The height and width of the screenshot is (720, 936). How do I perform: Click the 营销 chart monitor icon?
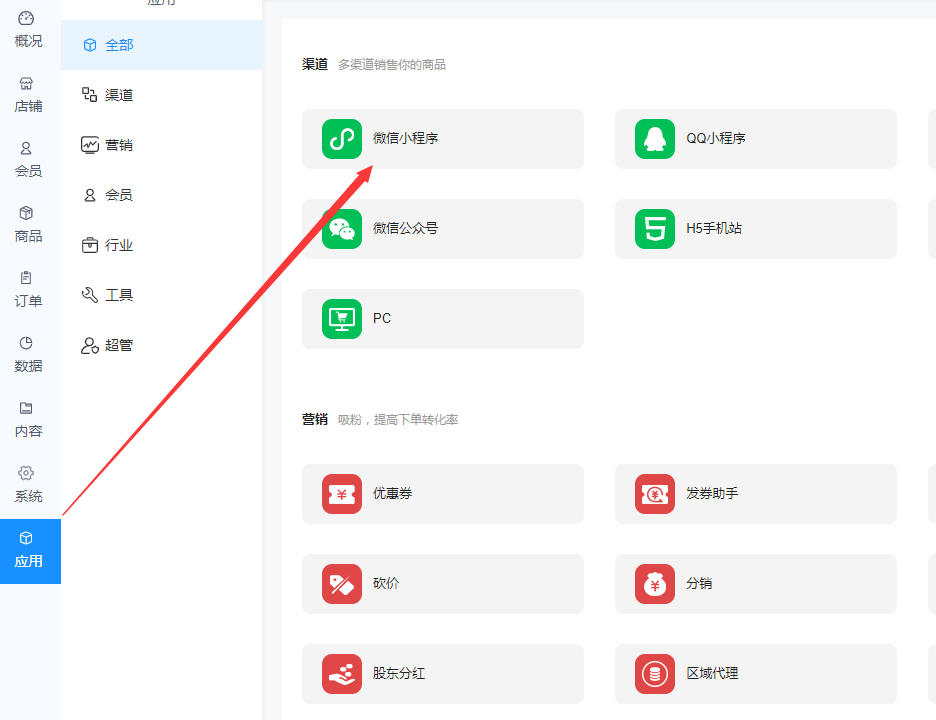pos(90,144)
